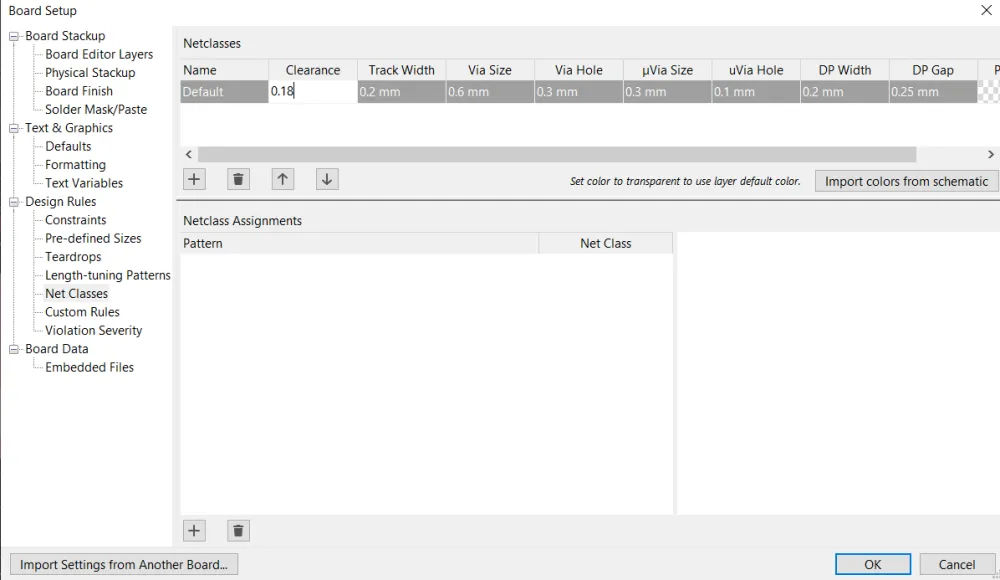Select Custom Rules in the tree

(x=82, y=312)
